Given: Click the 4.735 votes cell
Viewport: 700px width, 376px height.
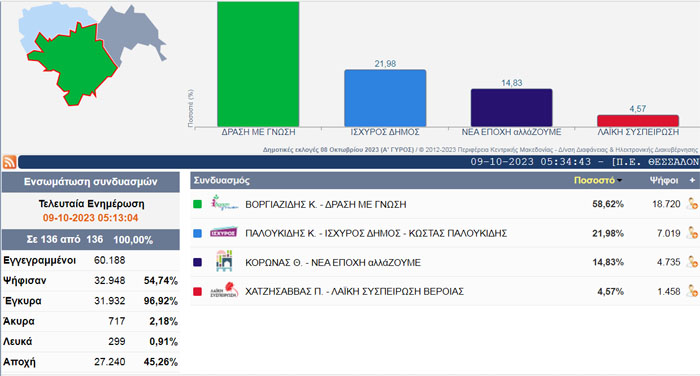Looking at the screenshot, I should click(668, 262).
